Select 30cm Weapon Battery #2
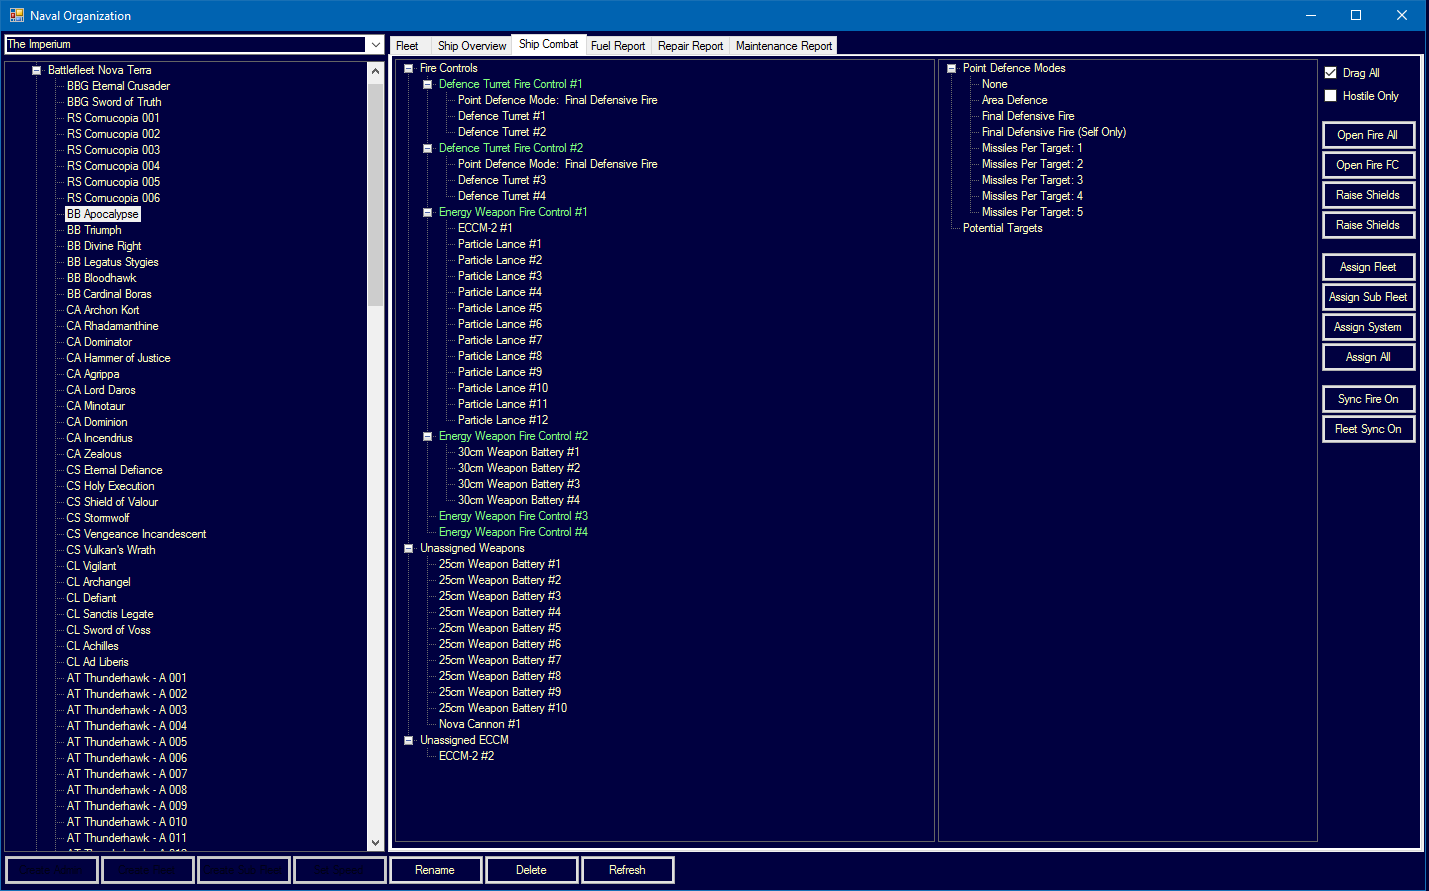The image size is (1429, 891). (x=519, y=468)
